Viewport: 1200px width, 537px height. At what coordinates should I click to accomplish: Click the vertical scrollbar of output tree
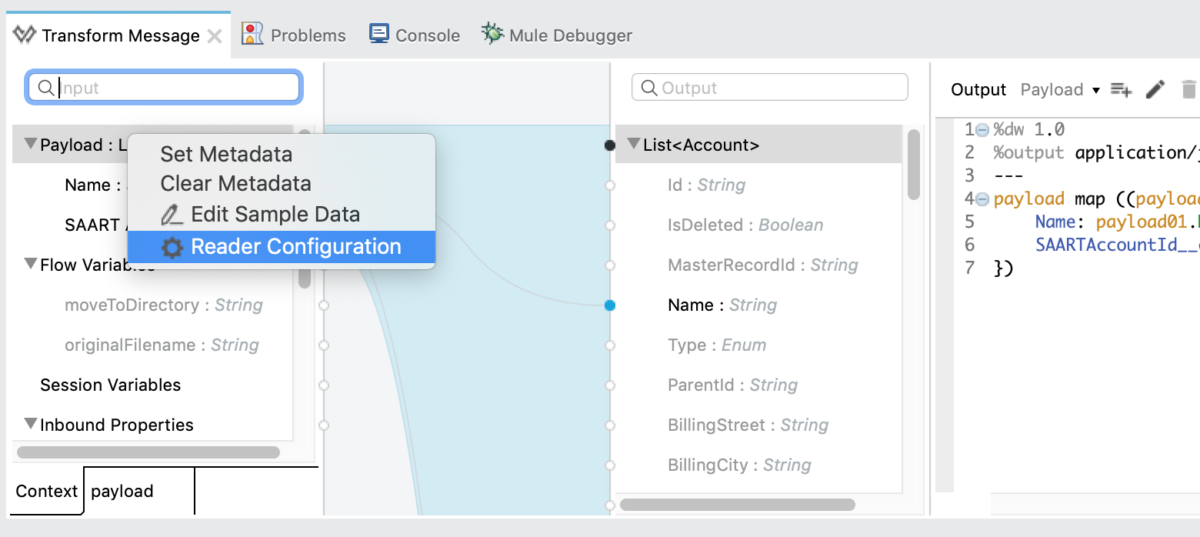(913, 165)
